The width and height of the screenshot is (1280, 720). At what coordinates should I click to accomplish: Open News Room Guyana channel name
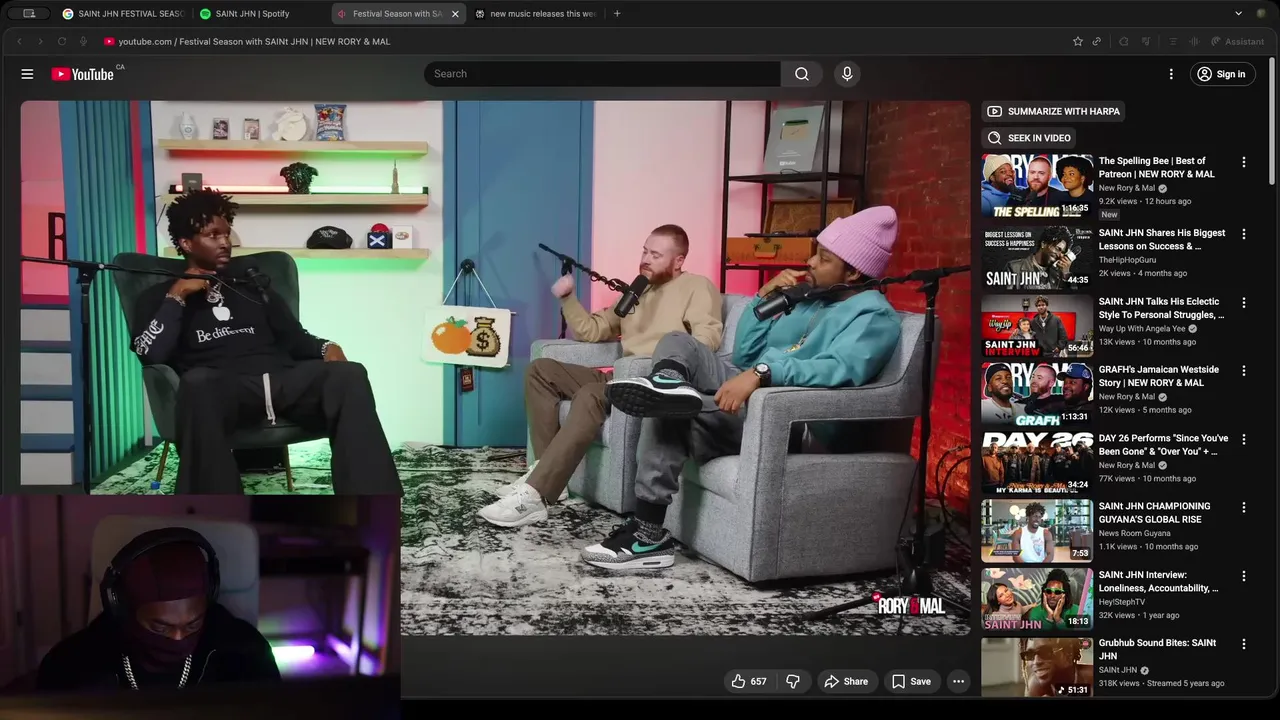click(x=1134, y=534)
